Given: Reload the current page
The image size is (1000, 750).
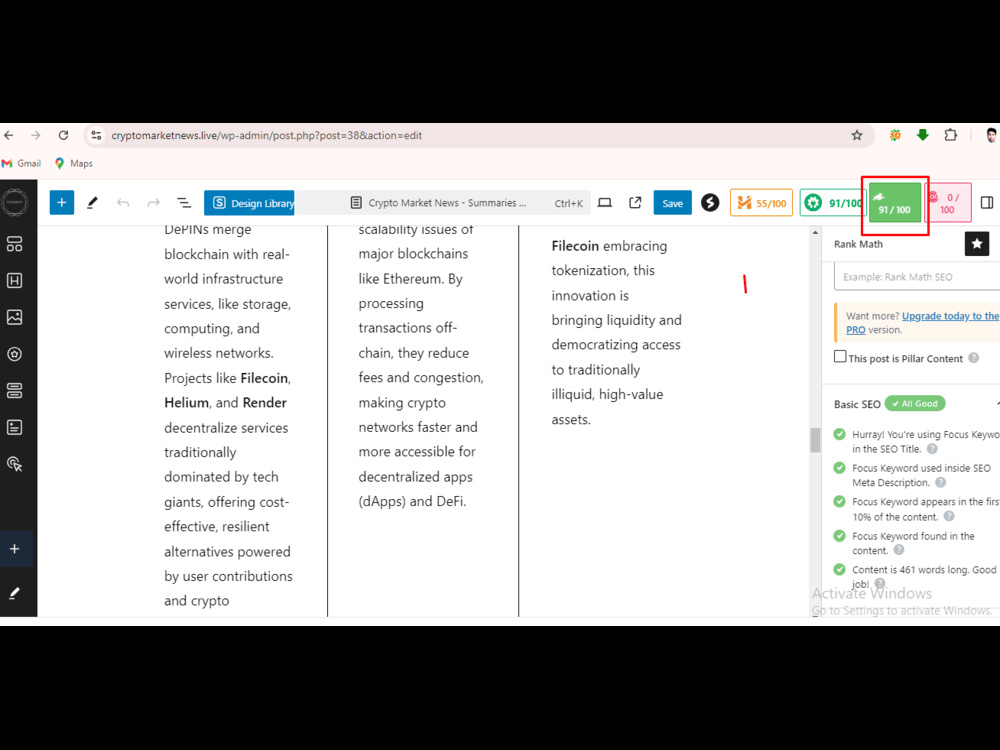Looking at the screenshot, I should (63, 135).
